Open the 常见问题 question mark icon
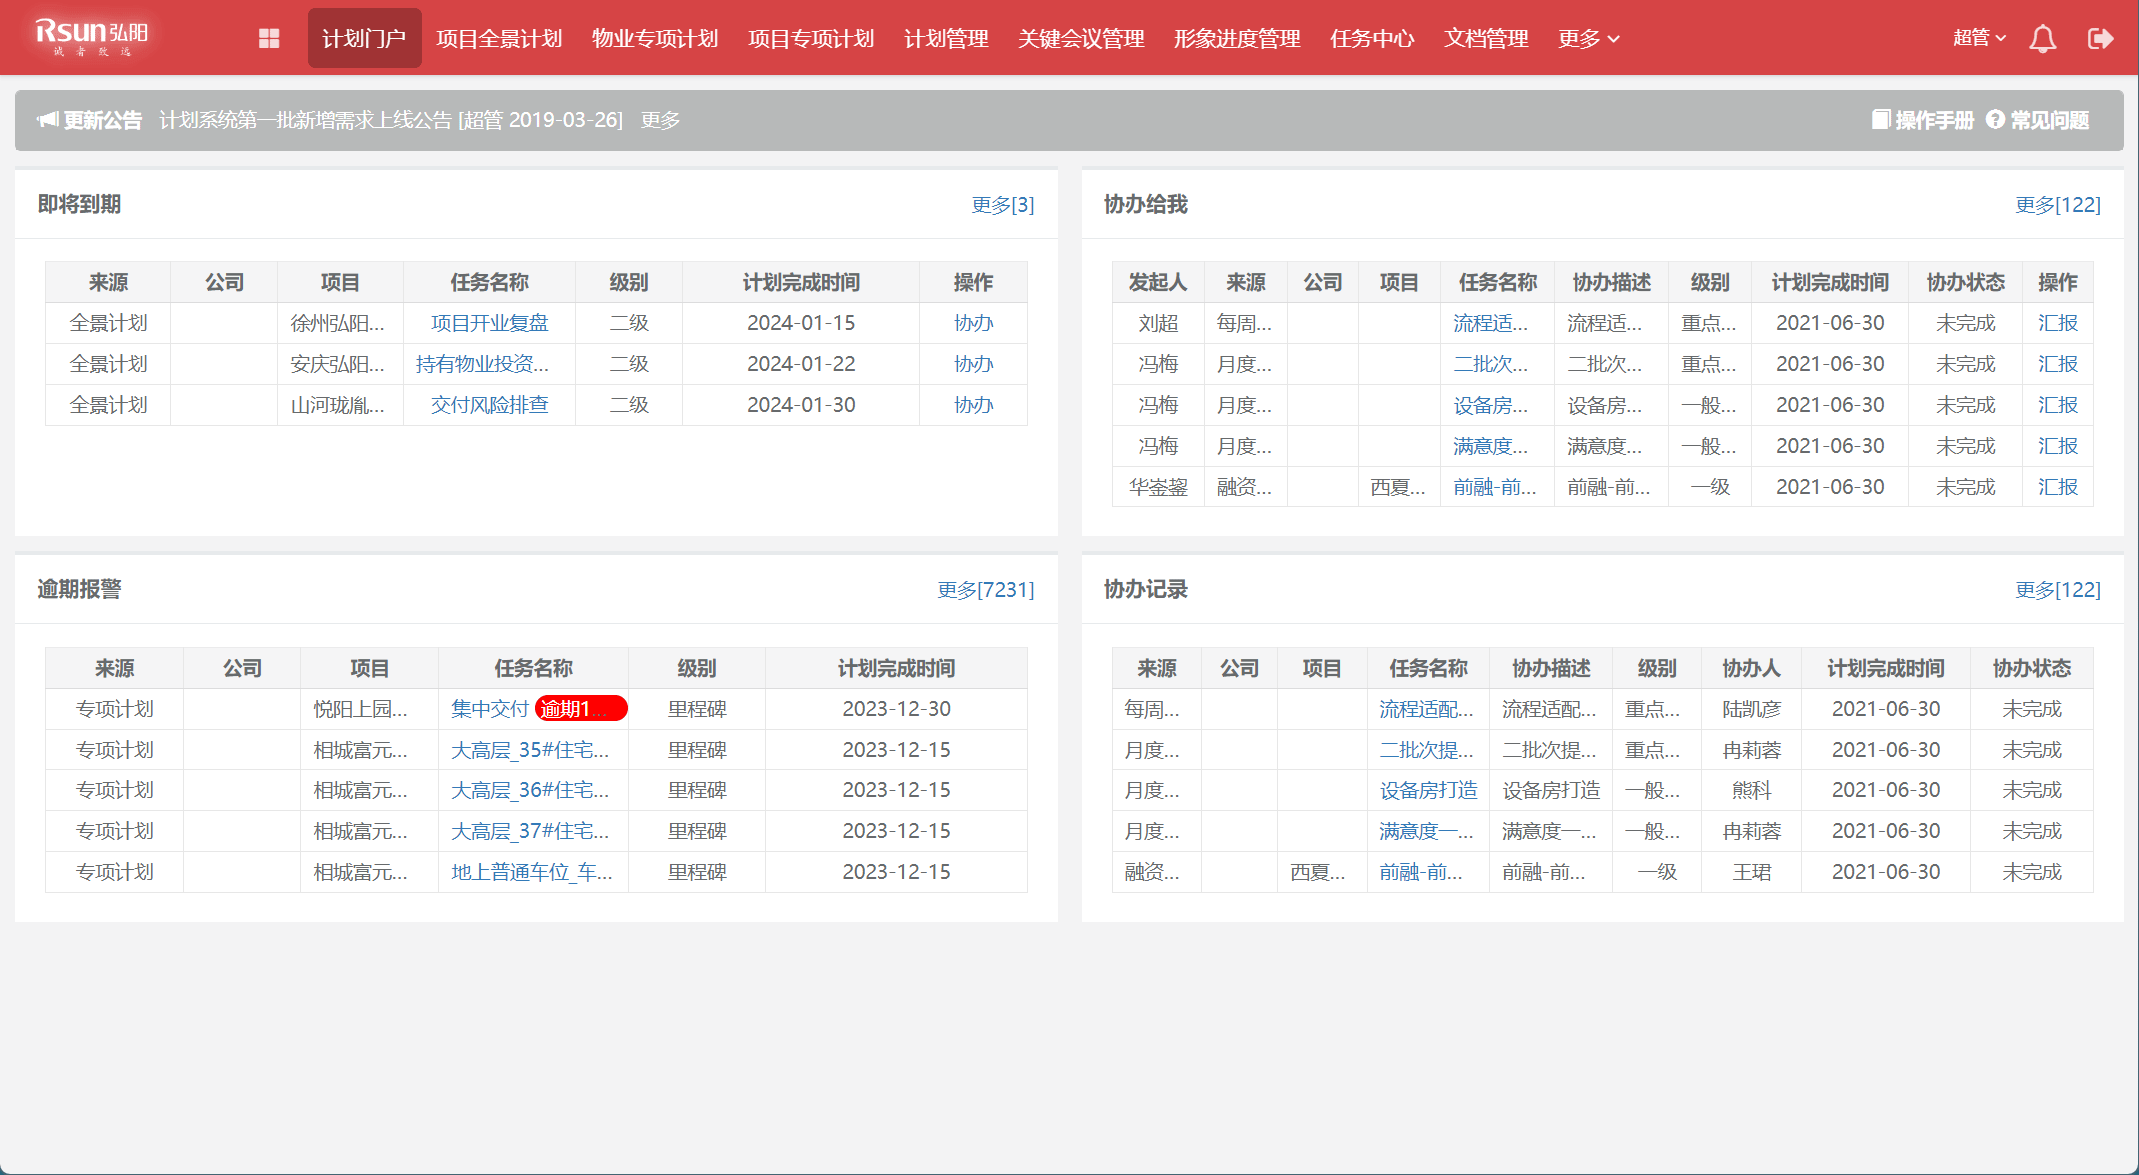The image size is (2139, 1175). click(x=1995, y=120)
